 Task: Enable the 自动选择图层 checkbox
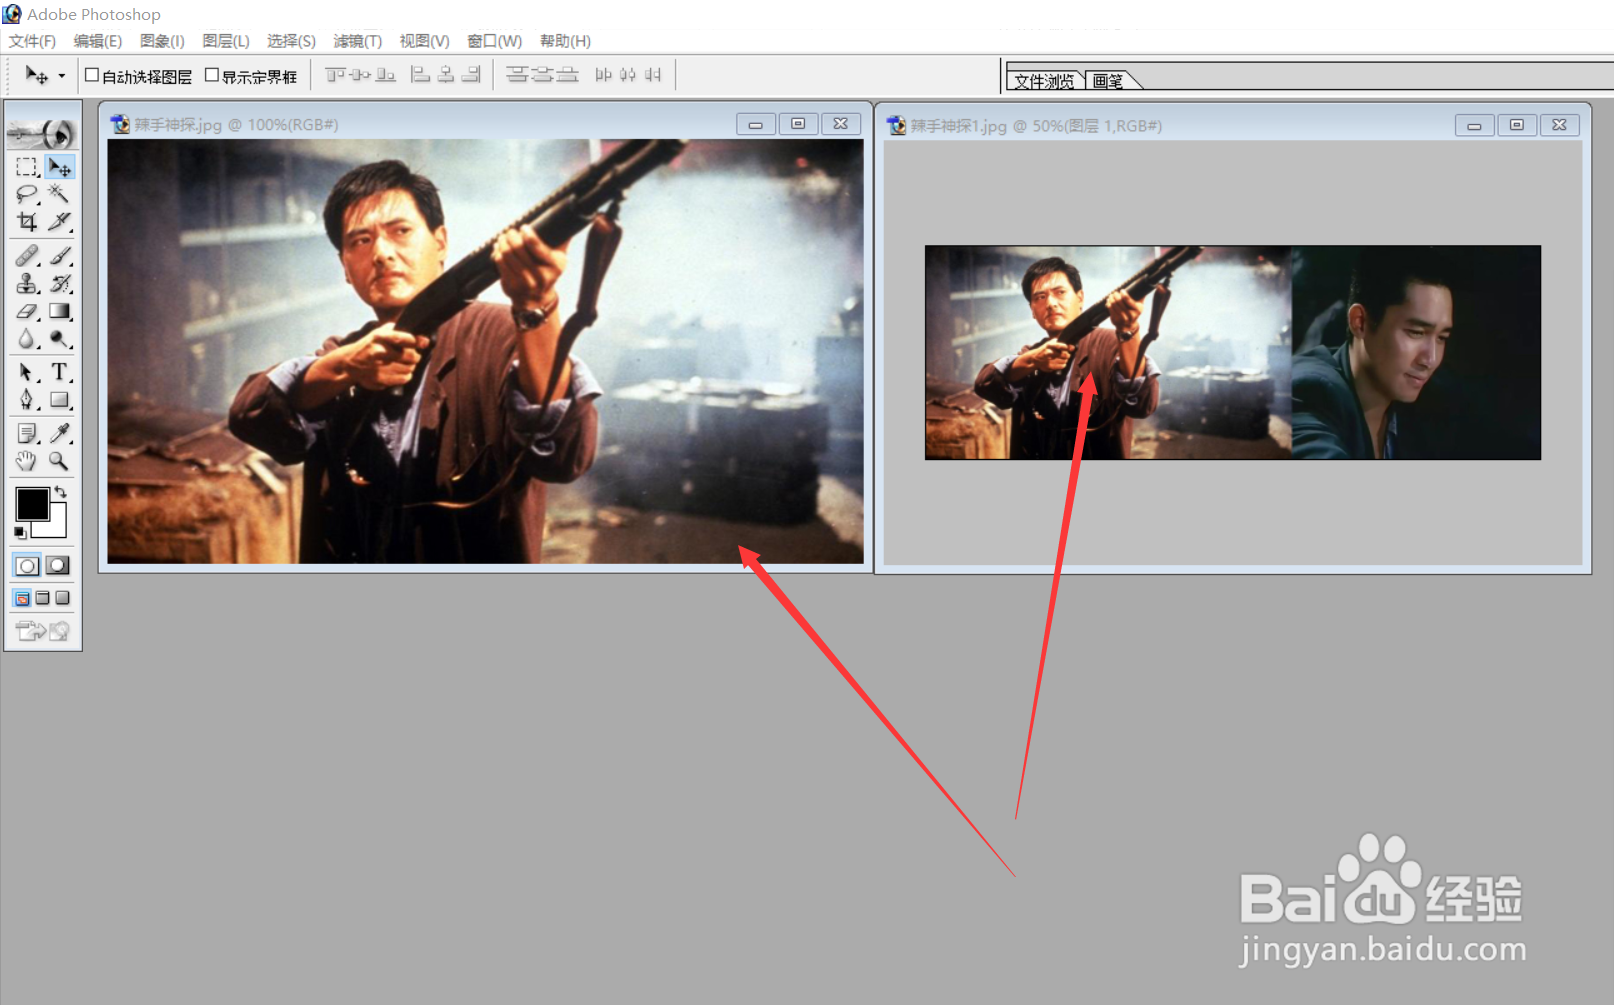coord(92,75)
